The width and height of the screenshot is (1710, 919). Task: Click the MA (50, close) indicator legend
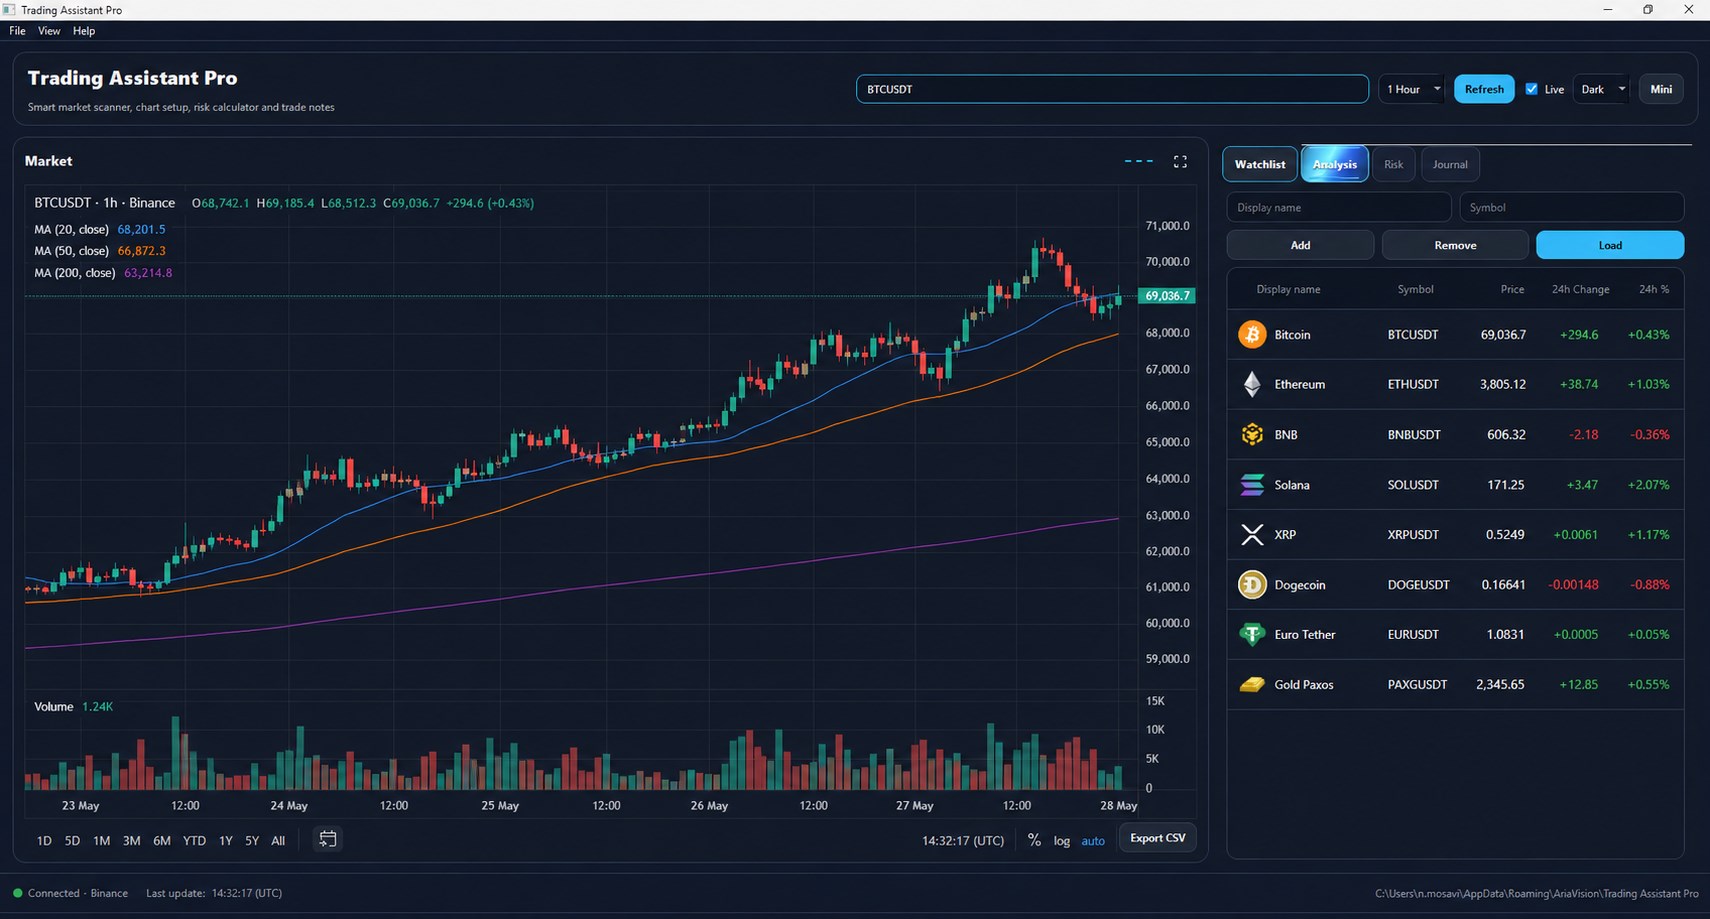[x=100, y=251]
